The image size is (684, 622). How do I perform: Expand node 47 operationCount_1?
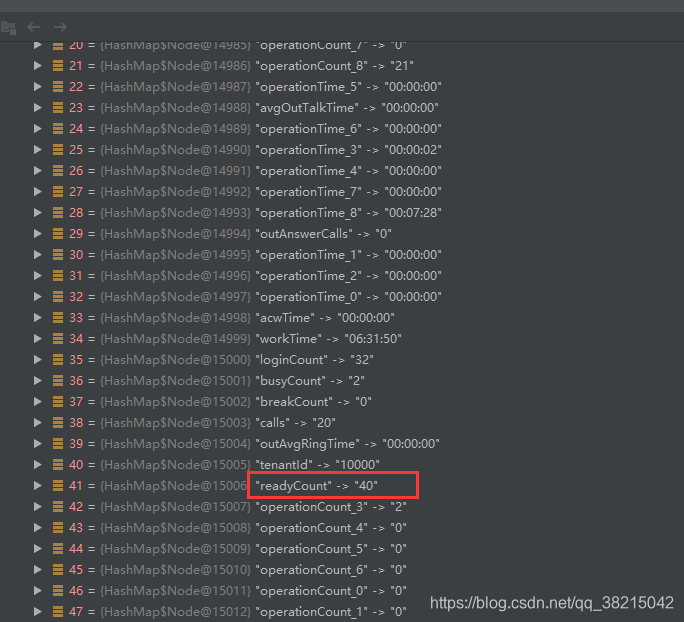tap(38, 612)
